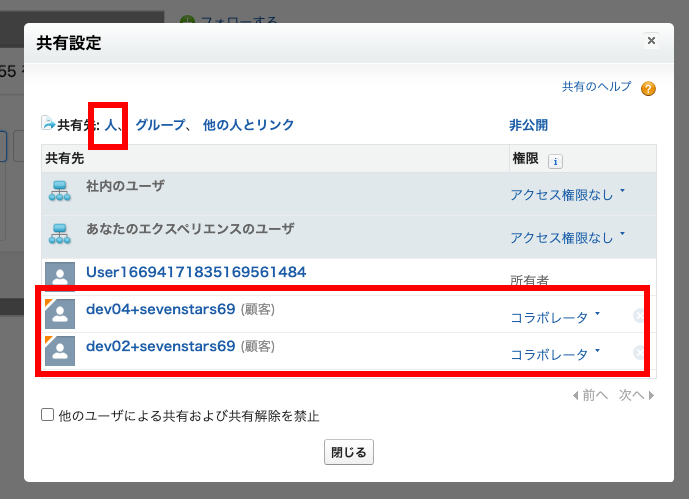Click the help question mark icon

648,89
